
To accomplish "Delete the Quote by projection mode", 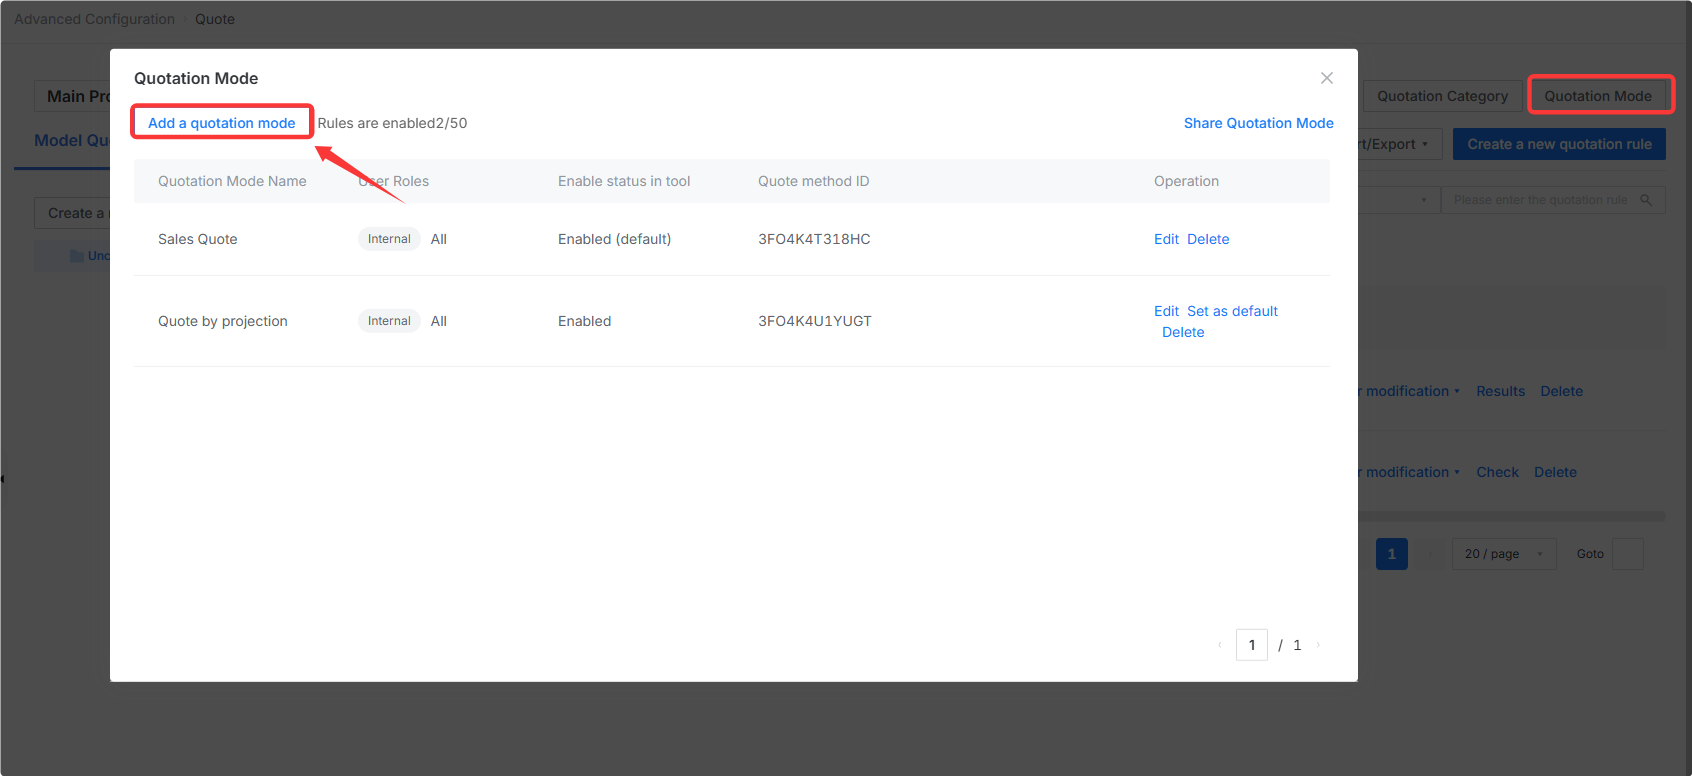I will (x=1183, y=332).
